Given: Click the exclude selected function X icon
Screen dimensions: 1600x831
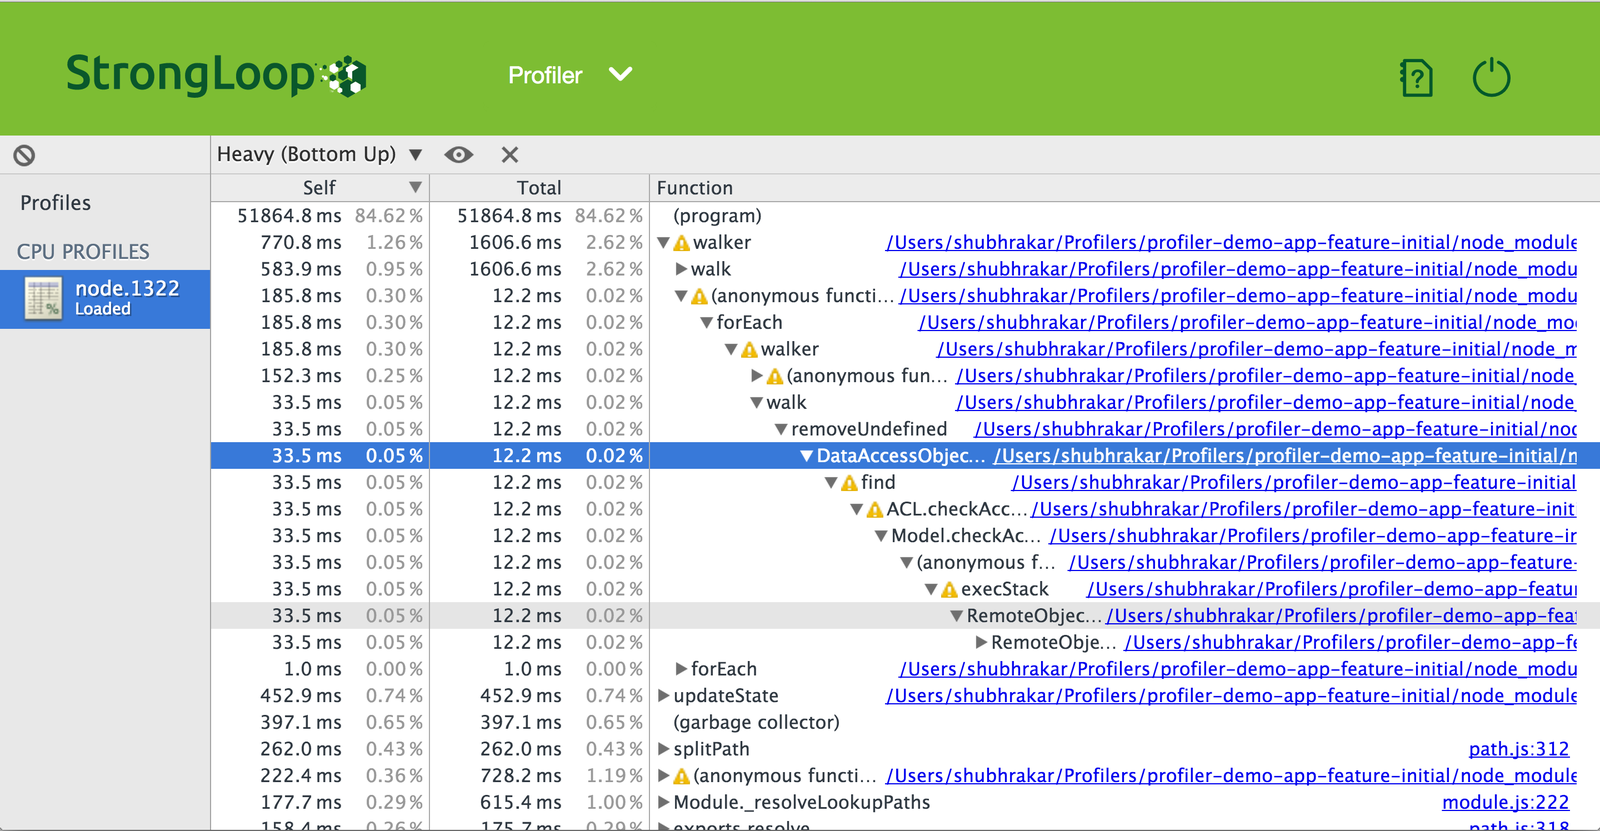Looking at the screenshot, I should (510, 154).
